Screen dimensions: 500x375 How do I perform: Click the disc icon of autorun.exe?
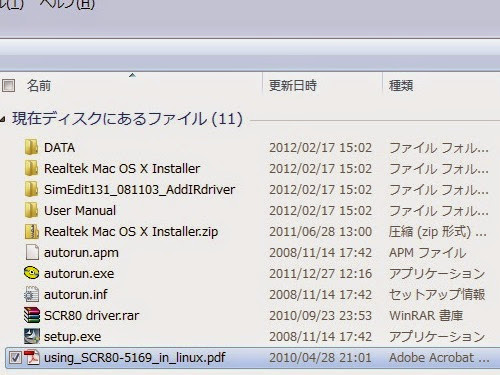pyautogui.click(x=32, y=273)
